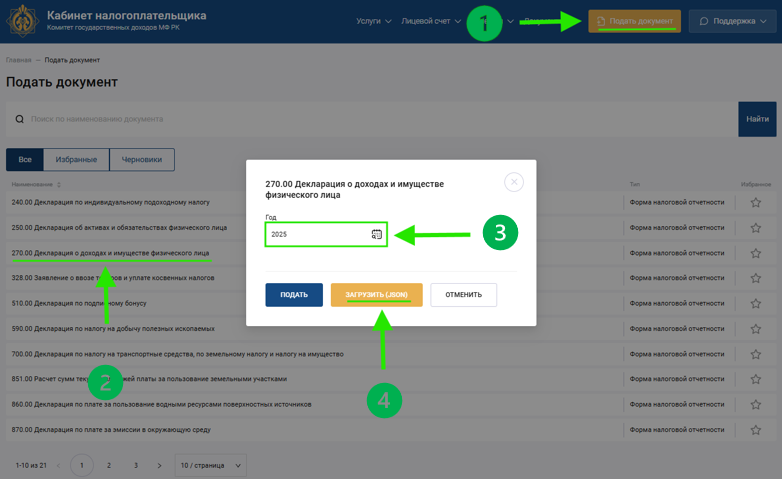Viewport: 782px width, 479px height.
Task: Click the taxpayer cabinet logo emblem
Action: point(22,21)
